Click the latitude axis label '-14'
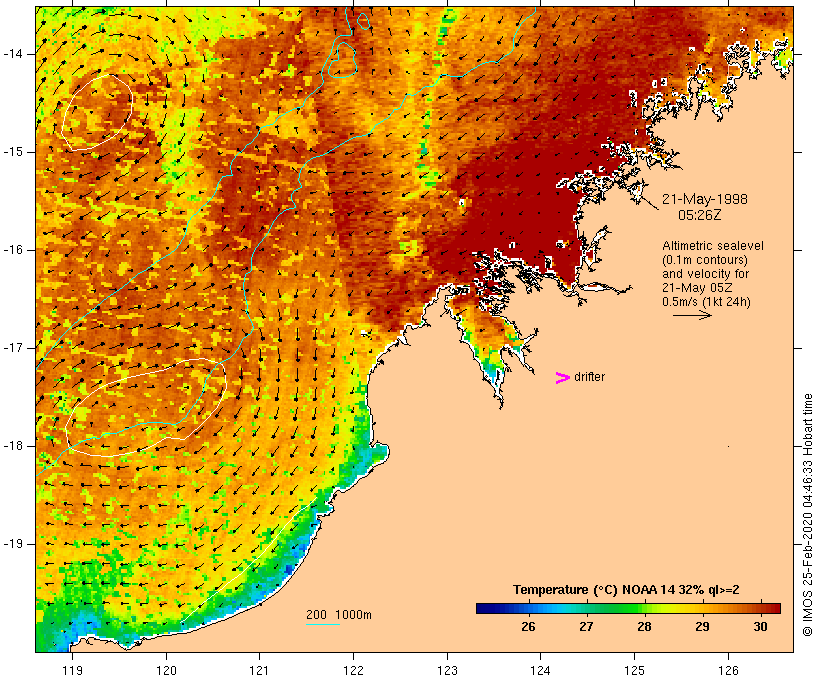This screenshot has width=820, height=680. 13,54
